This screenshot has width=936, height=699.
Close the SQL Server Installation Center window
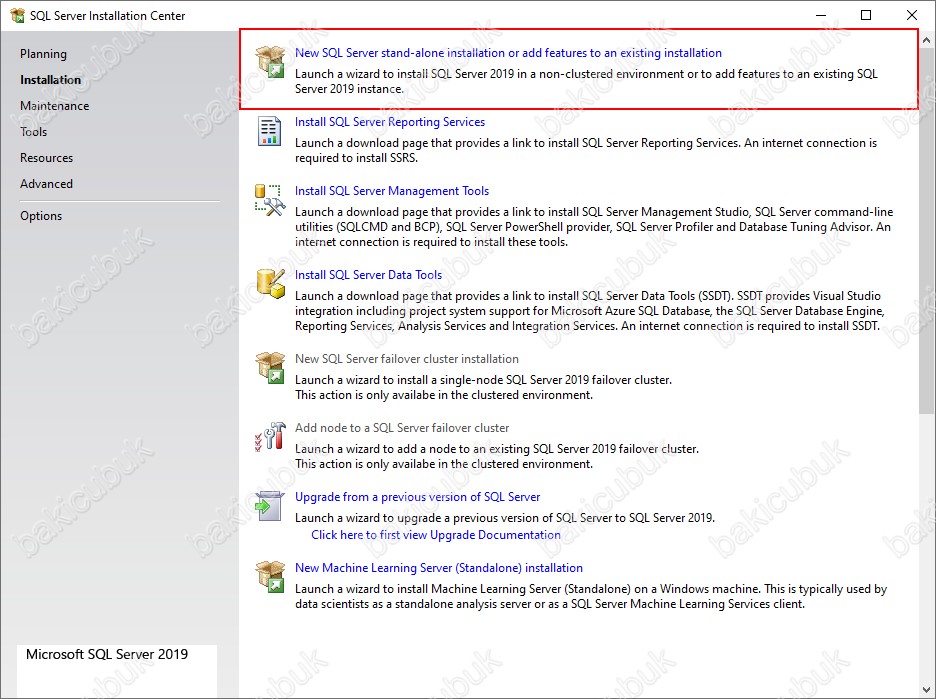point(912,16)
